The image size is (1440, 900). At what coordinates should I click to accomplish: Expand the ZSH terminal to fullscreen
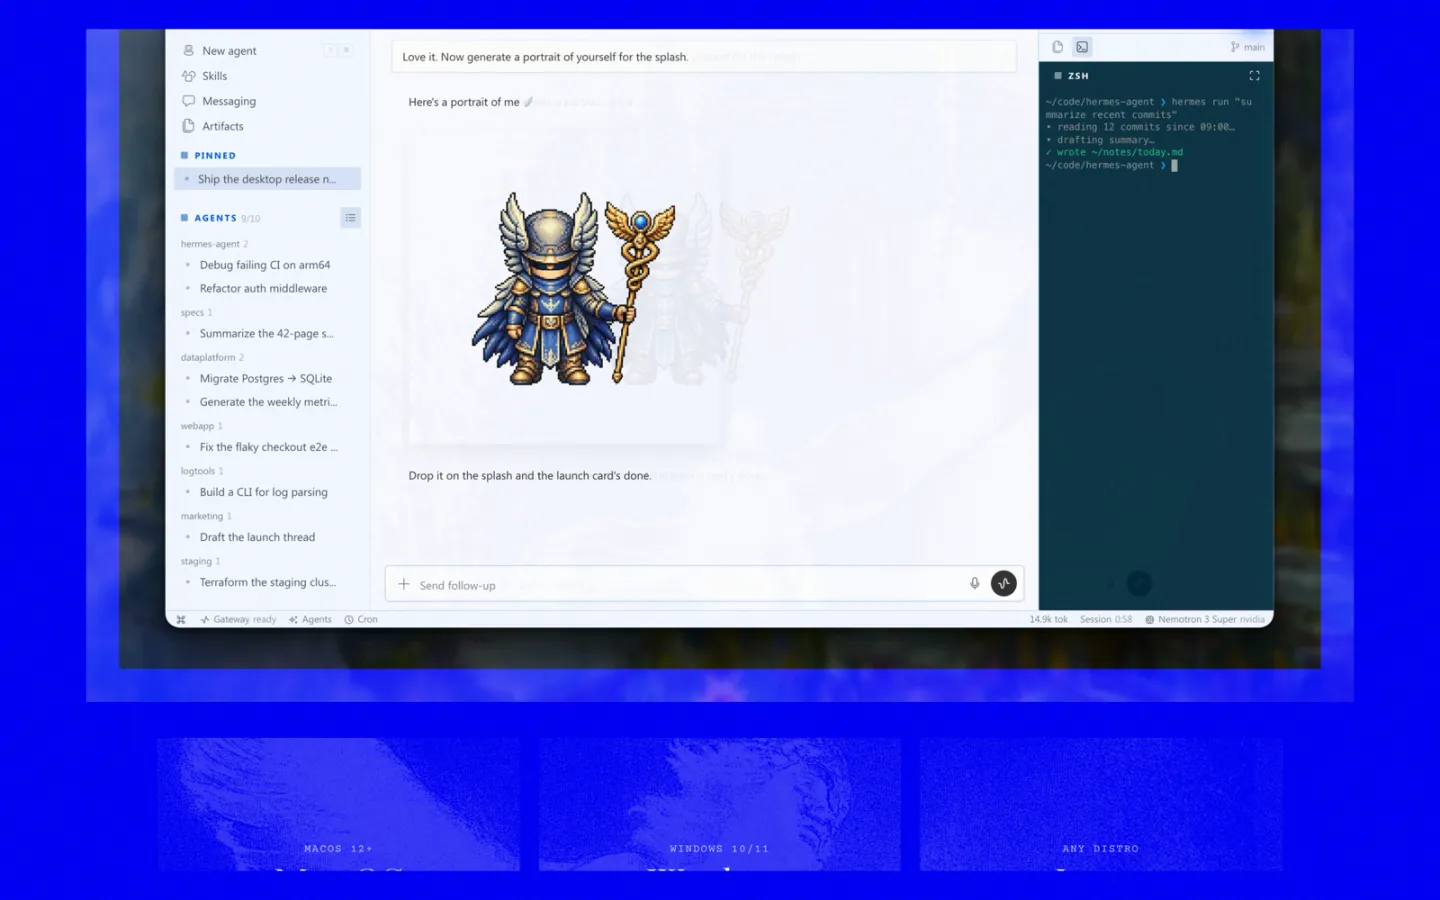pos(1254,75)
